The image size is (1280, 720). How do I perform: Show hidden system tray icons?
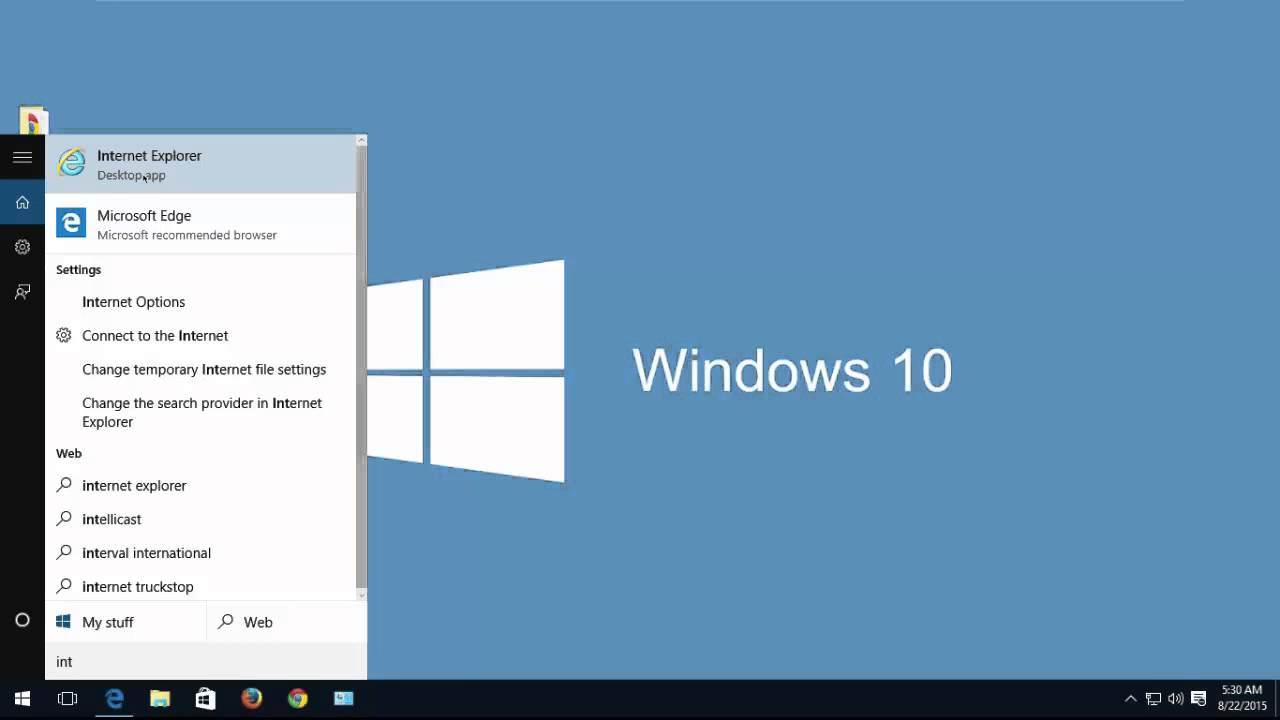pyautogui.click(x=1131, y=699)
